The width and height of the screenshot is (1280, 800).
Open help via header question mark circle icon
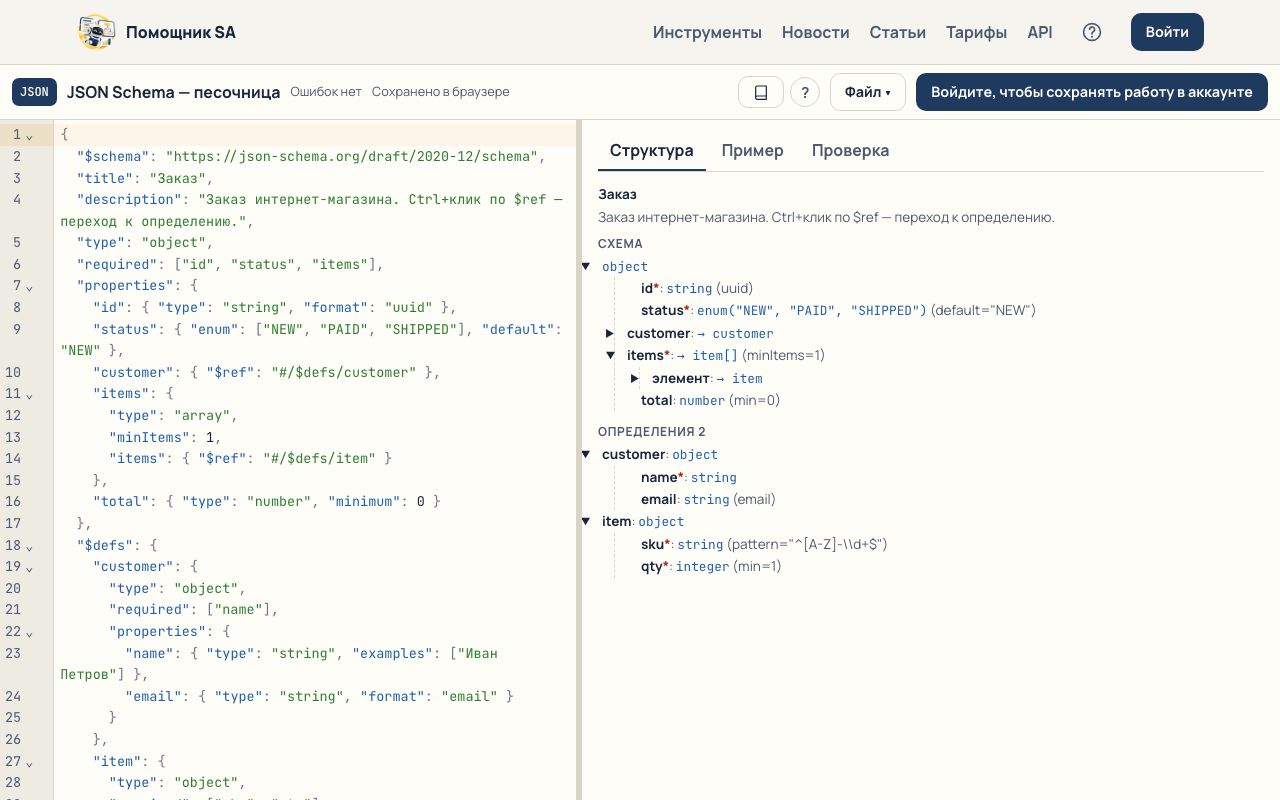coord(1092,32)
